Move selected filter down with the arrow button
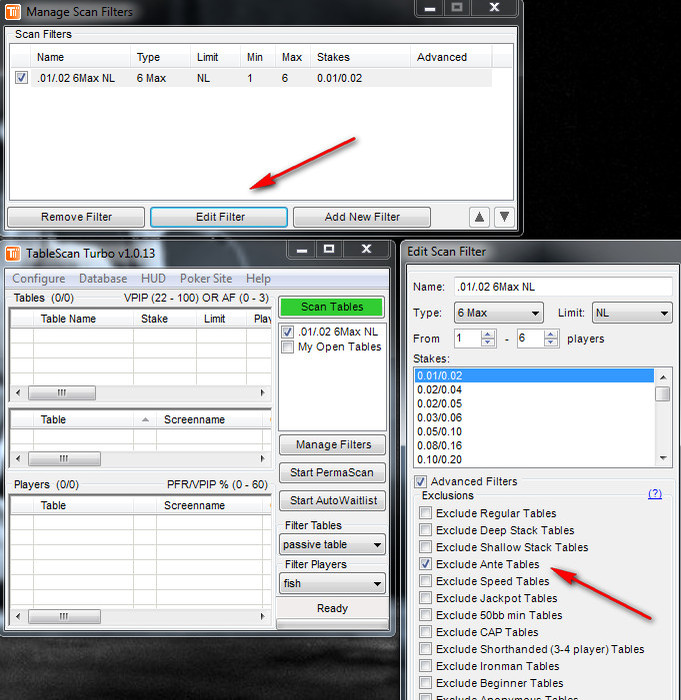 pyautogui.click(x=504, y=217)
